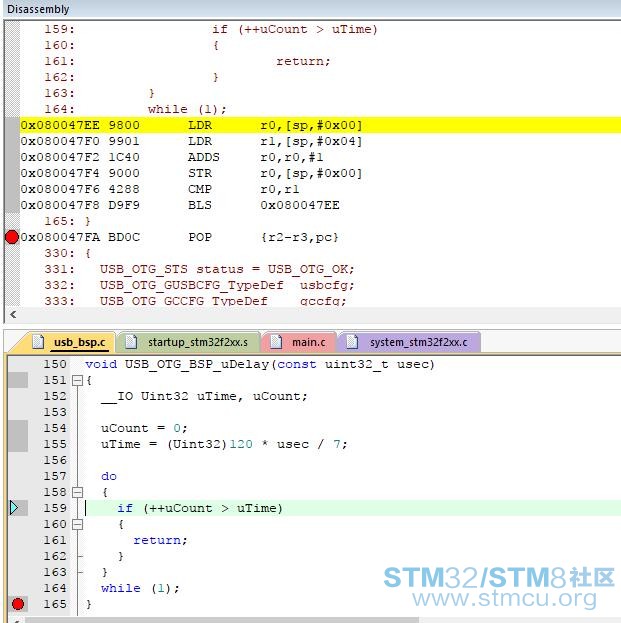
Task: Select the CMP r0,r1 instruction row
Action: [160, 189]
